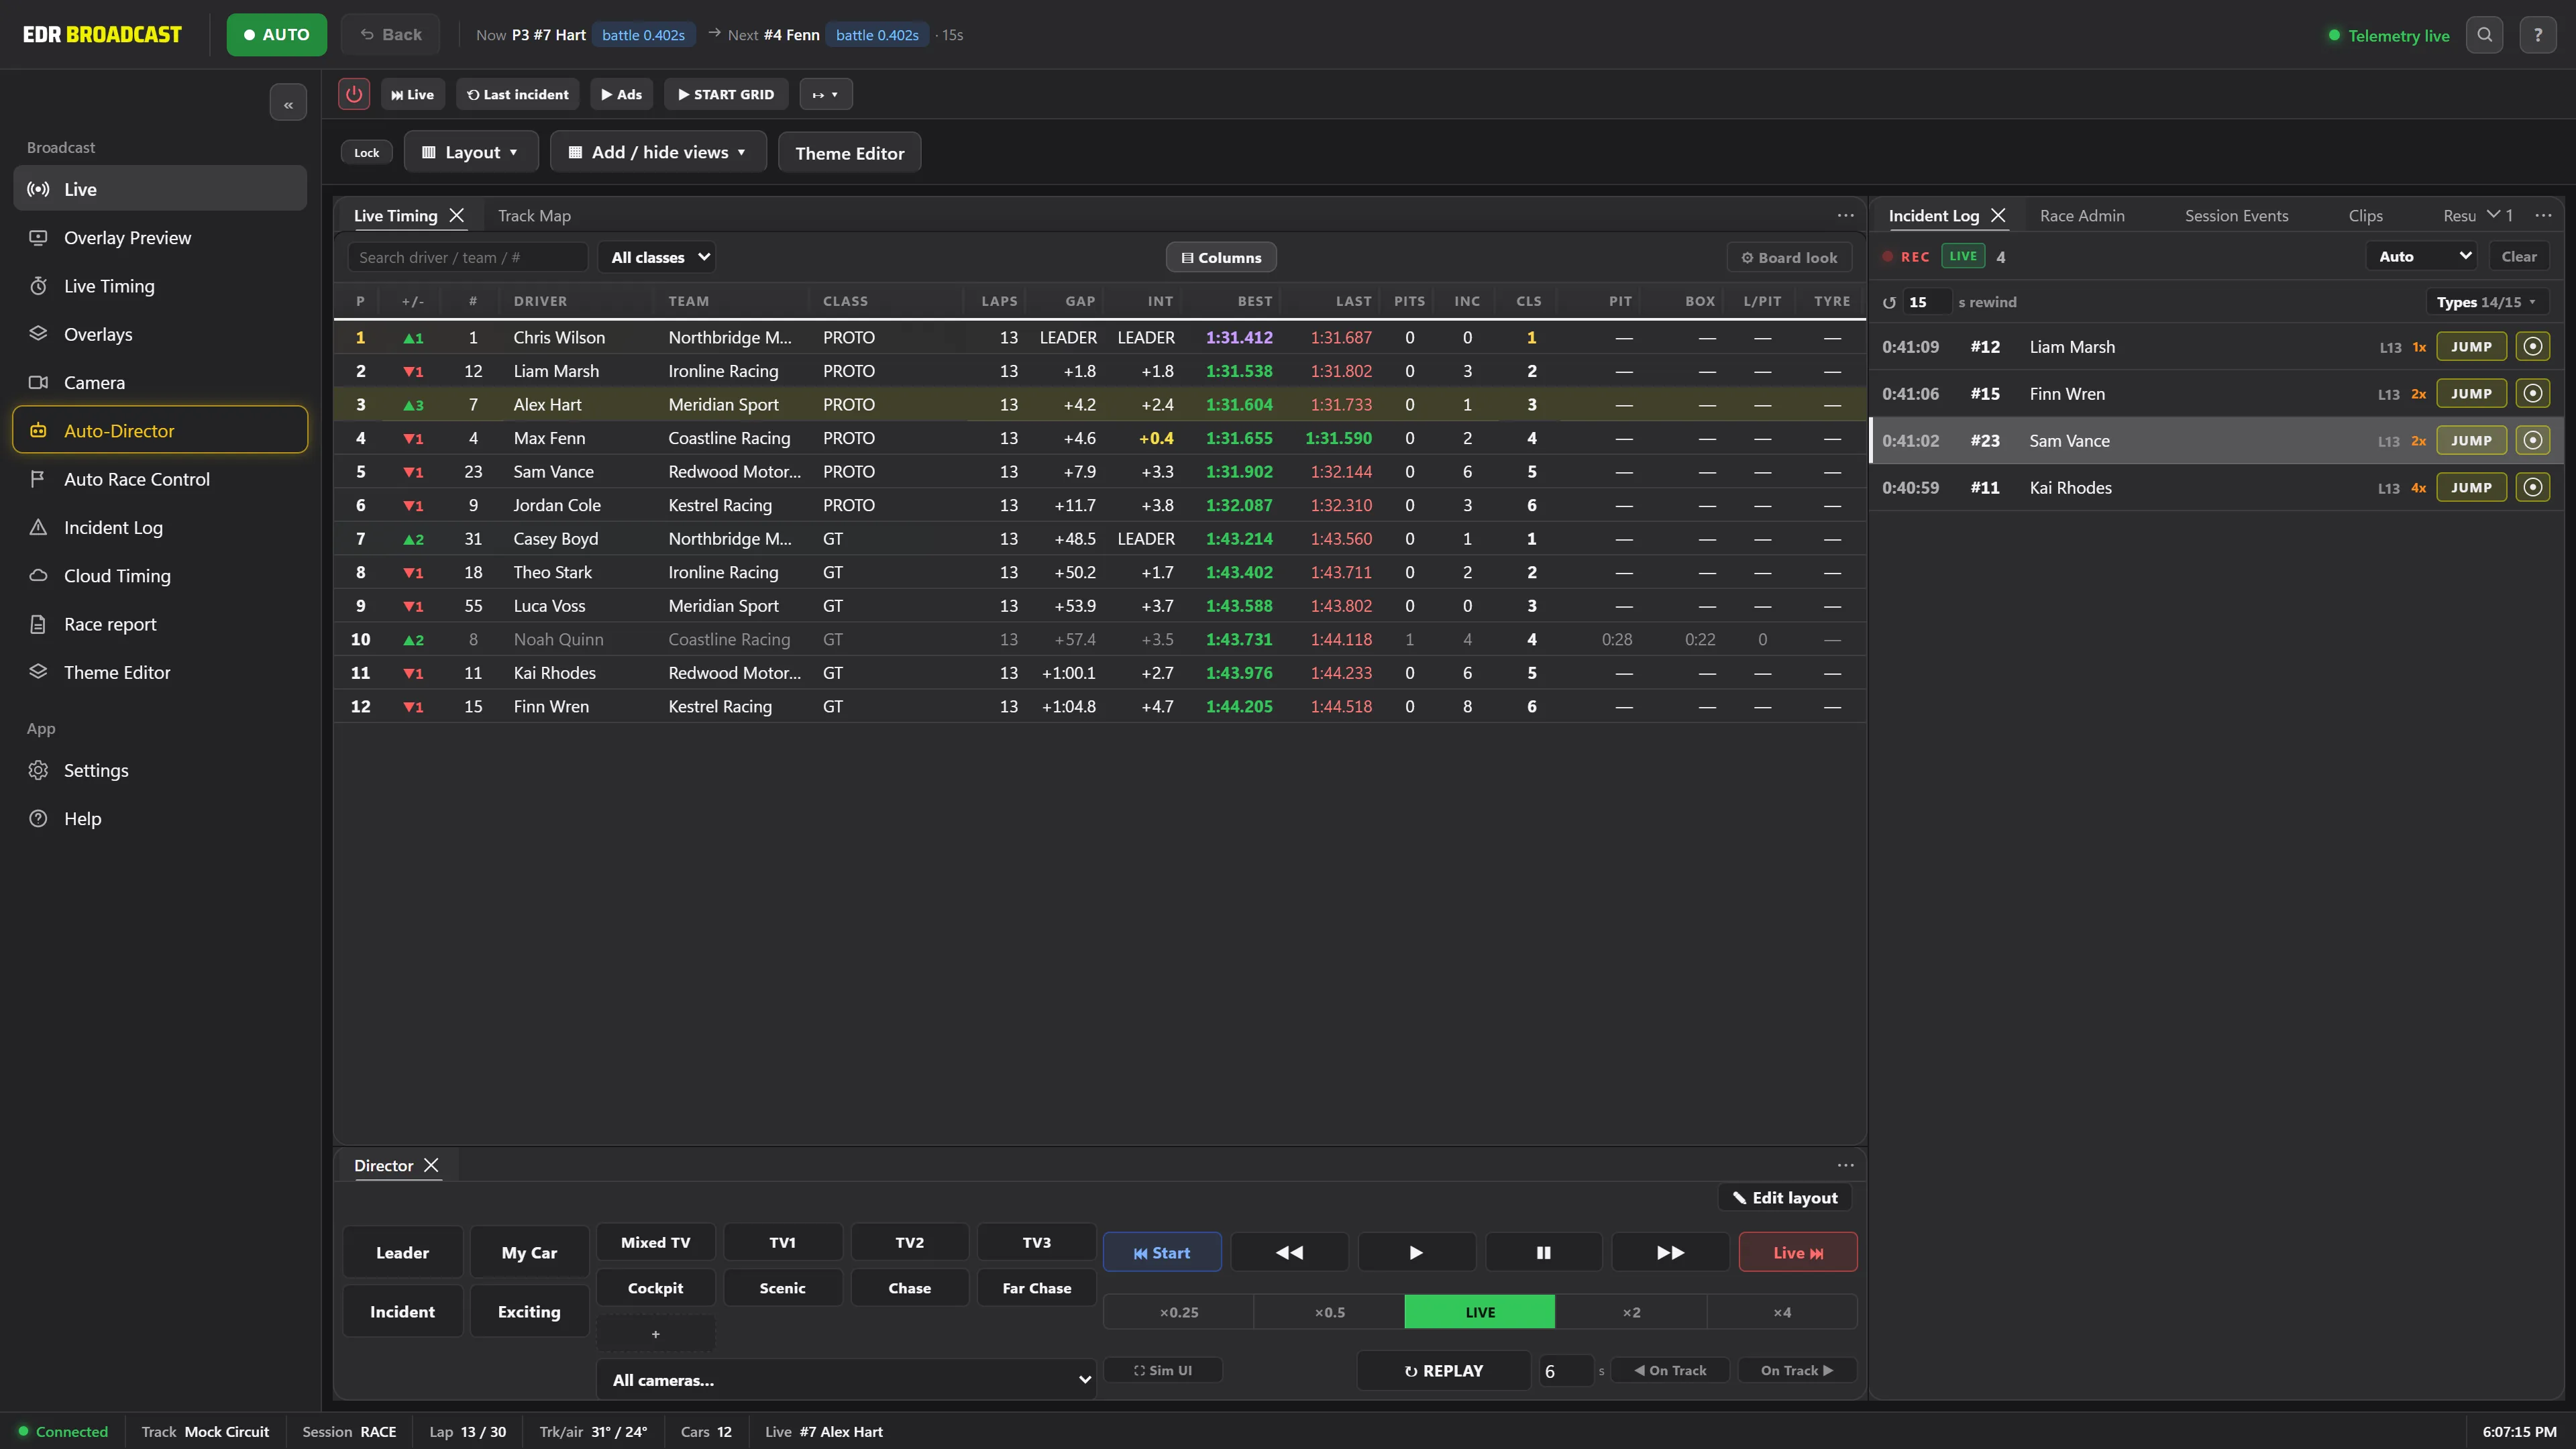The height and width of the screenshot is (1449, 2576).
Task: Click record target icon for Liam Marsh incident
Action: click(x=2533, y=347)
